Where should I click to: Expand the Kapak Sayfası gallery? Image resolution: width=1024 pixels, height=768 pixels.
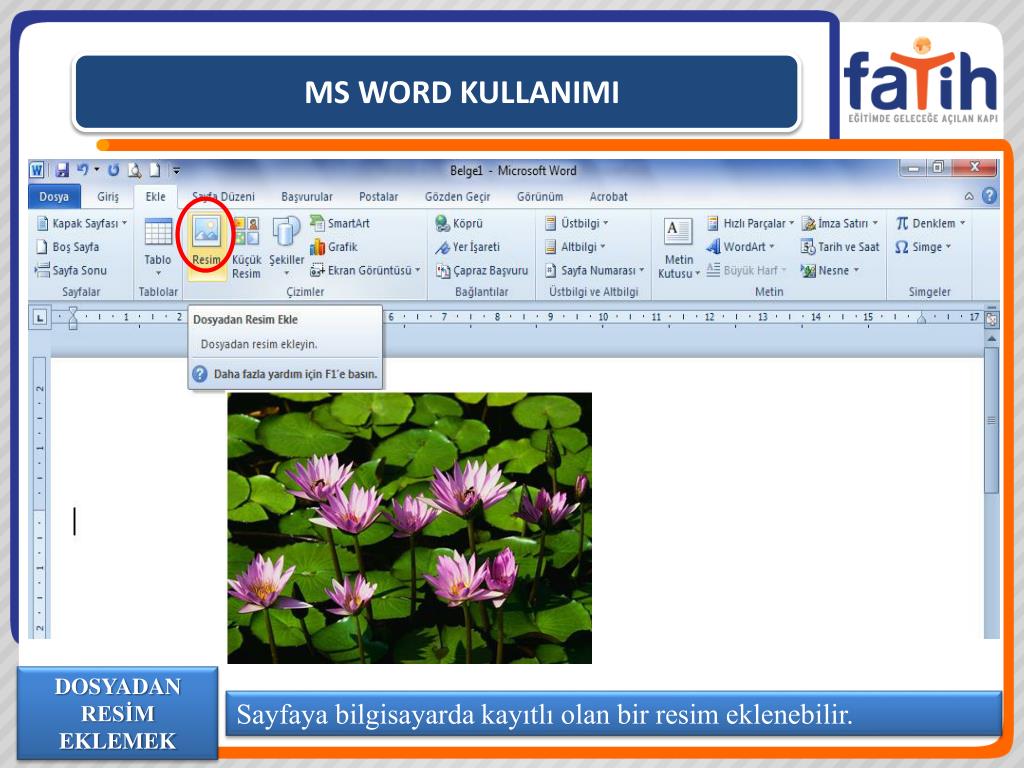[82, 223]
